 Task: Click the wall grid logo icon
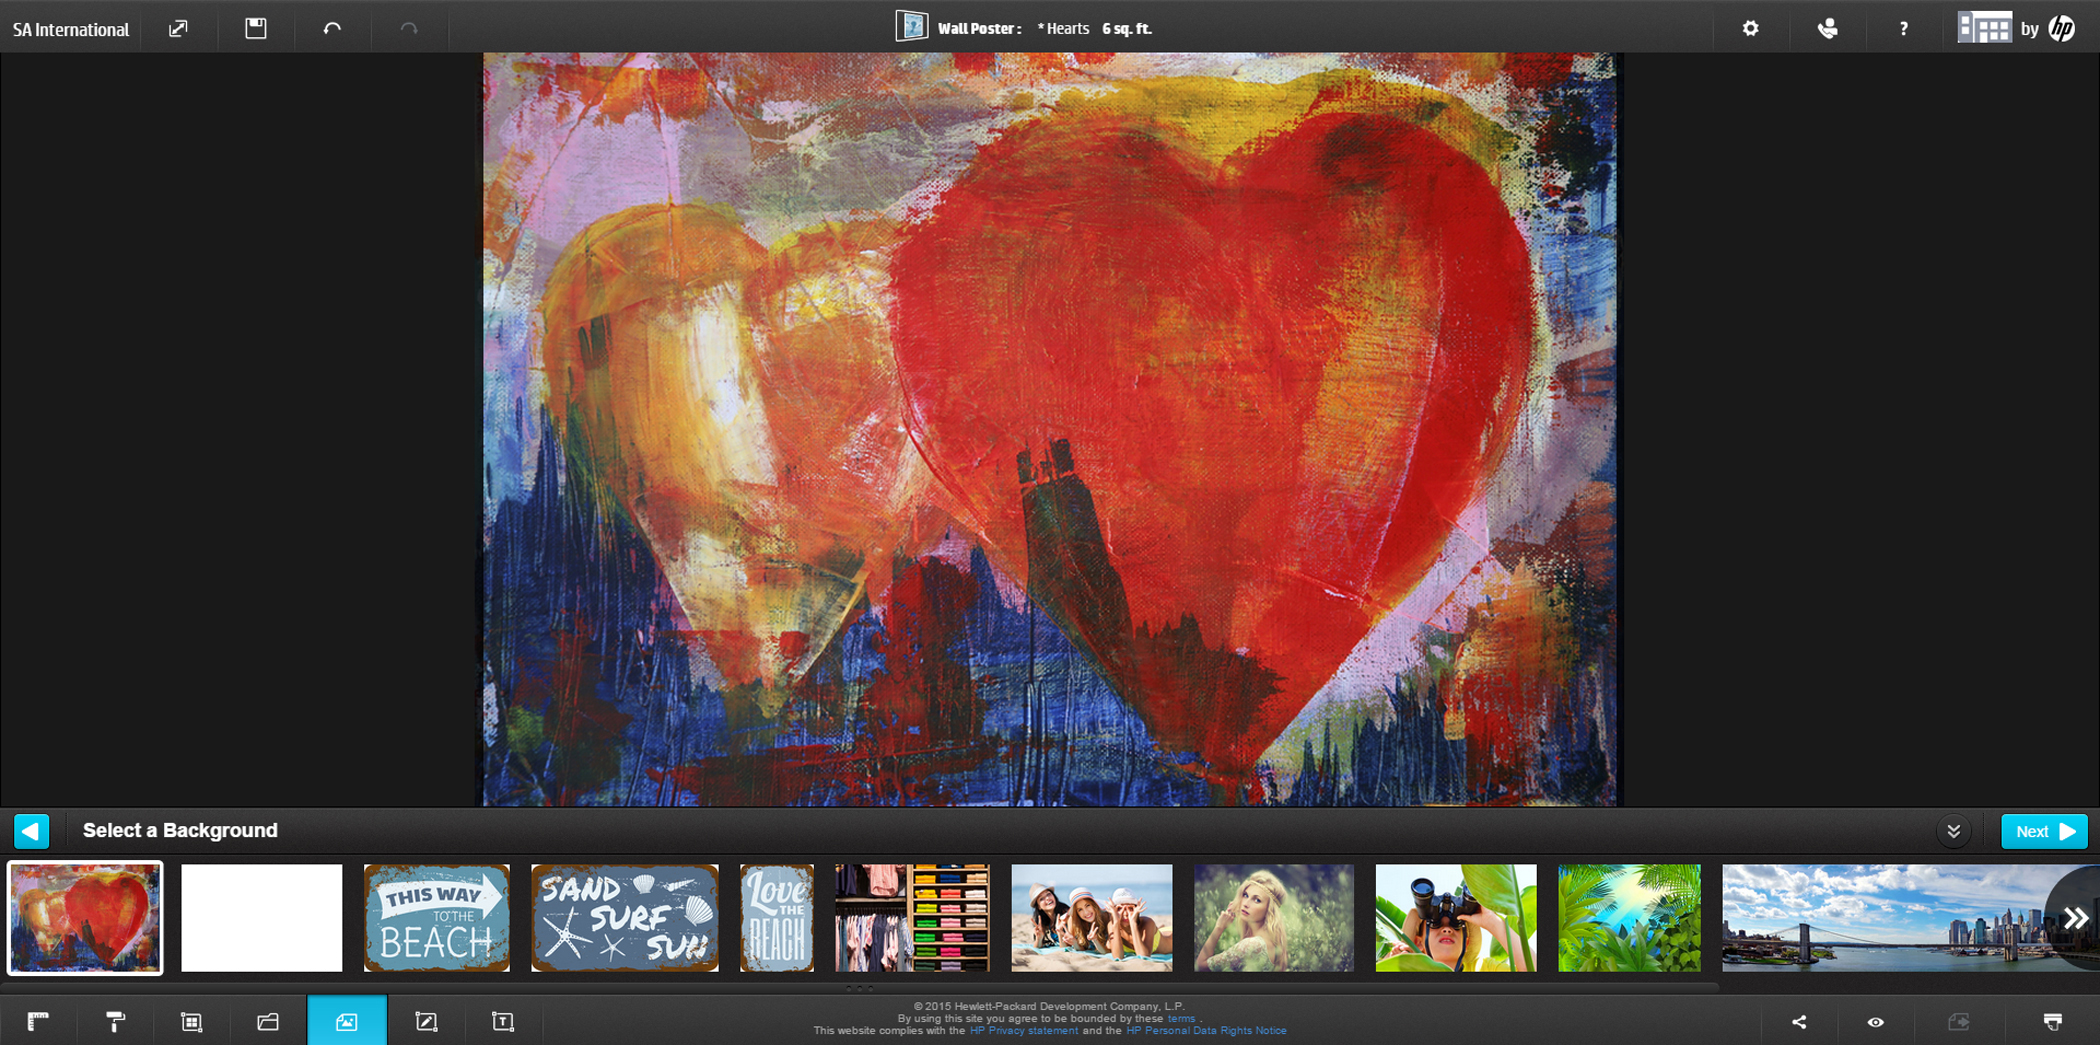(x=1984, y=28)
